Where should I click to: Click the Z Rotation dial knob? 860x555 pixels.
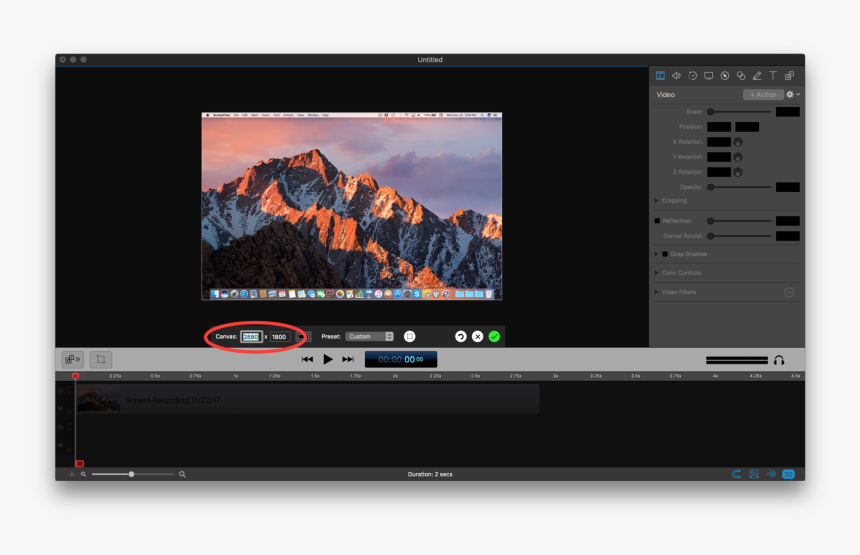click(738, 172)
